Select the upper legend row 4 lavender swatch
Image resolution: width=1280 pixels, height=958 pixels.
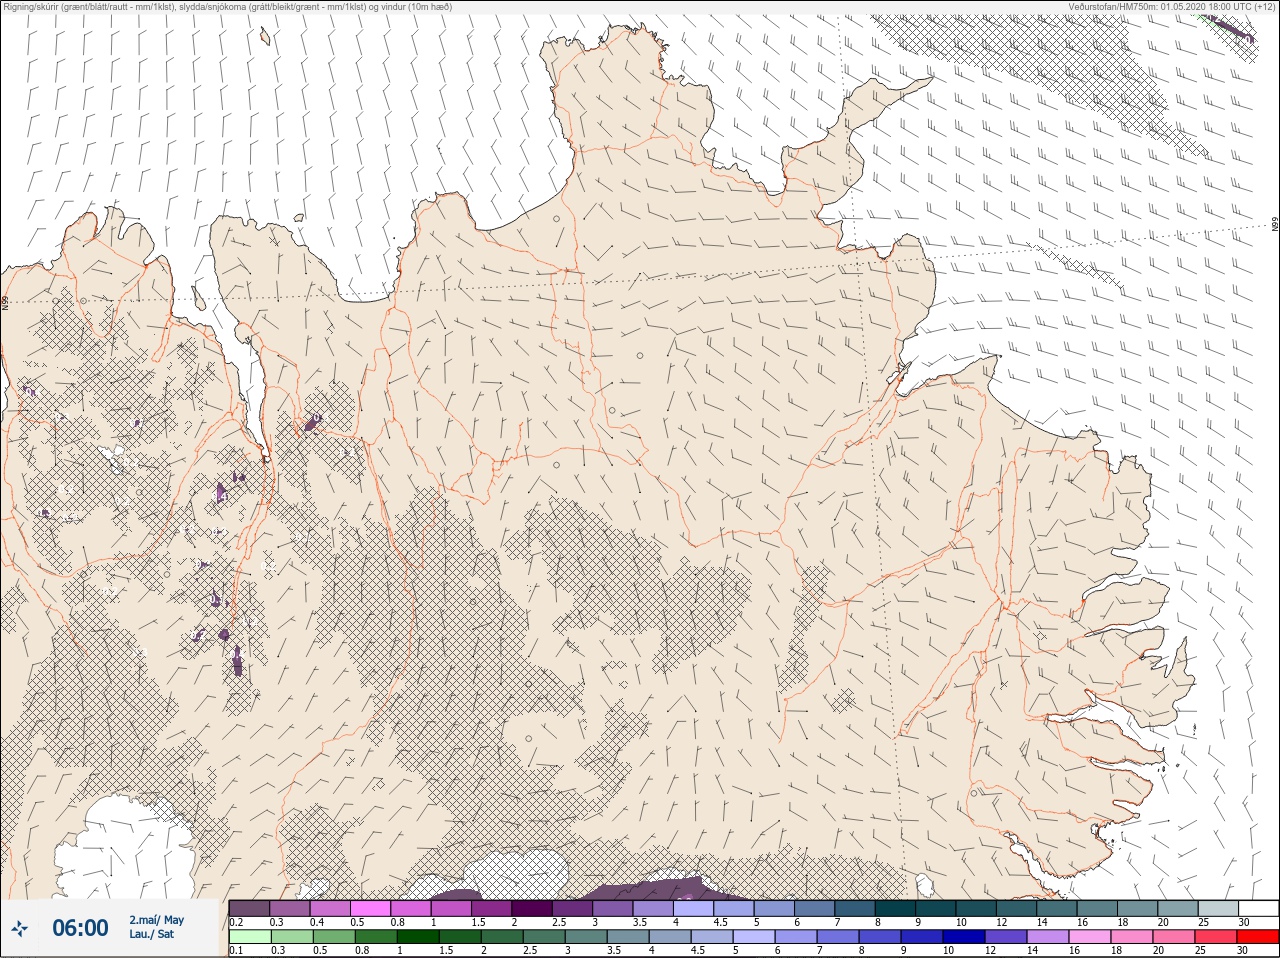coord(695,908)
